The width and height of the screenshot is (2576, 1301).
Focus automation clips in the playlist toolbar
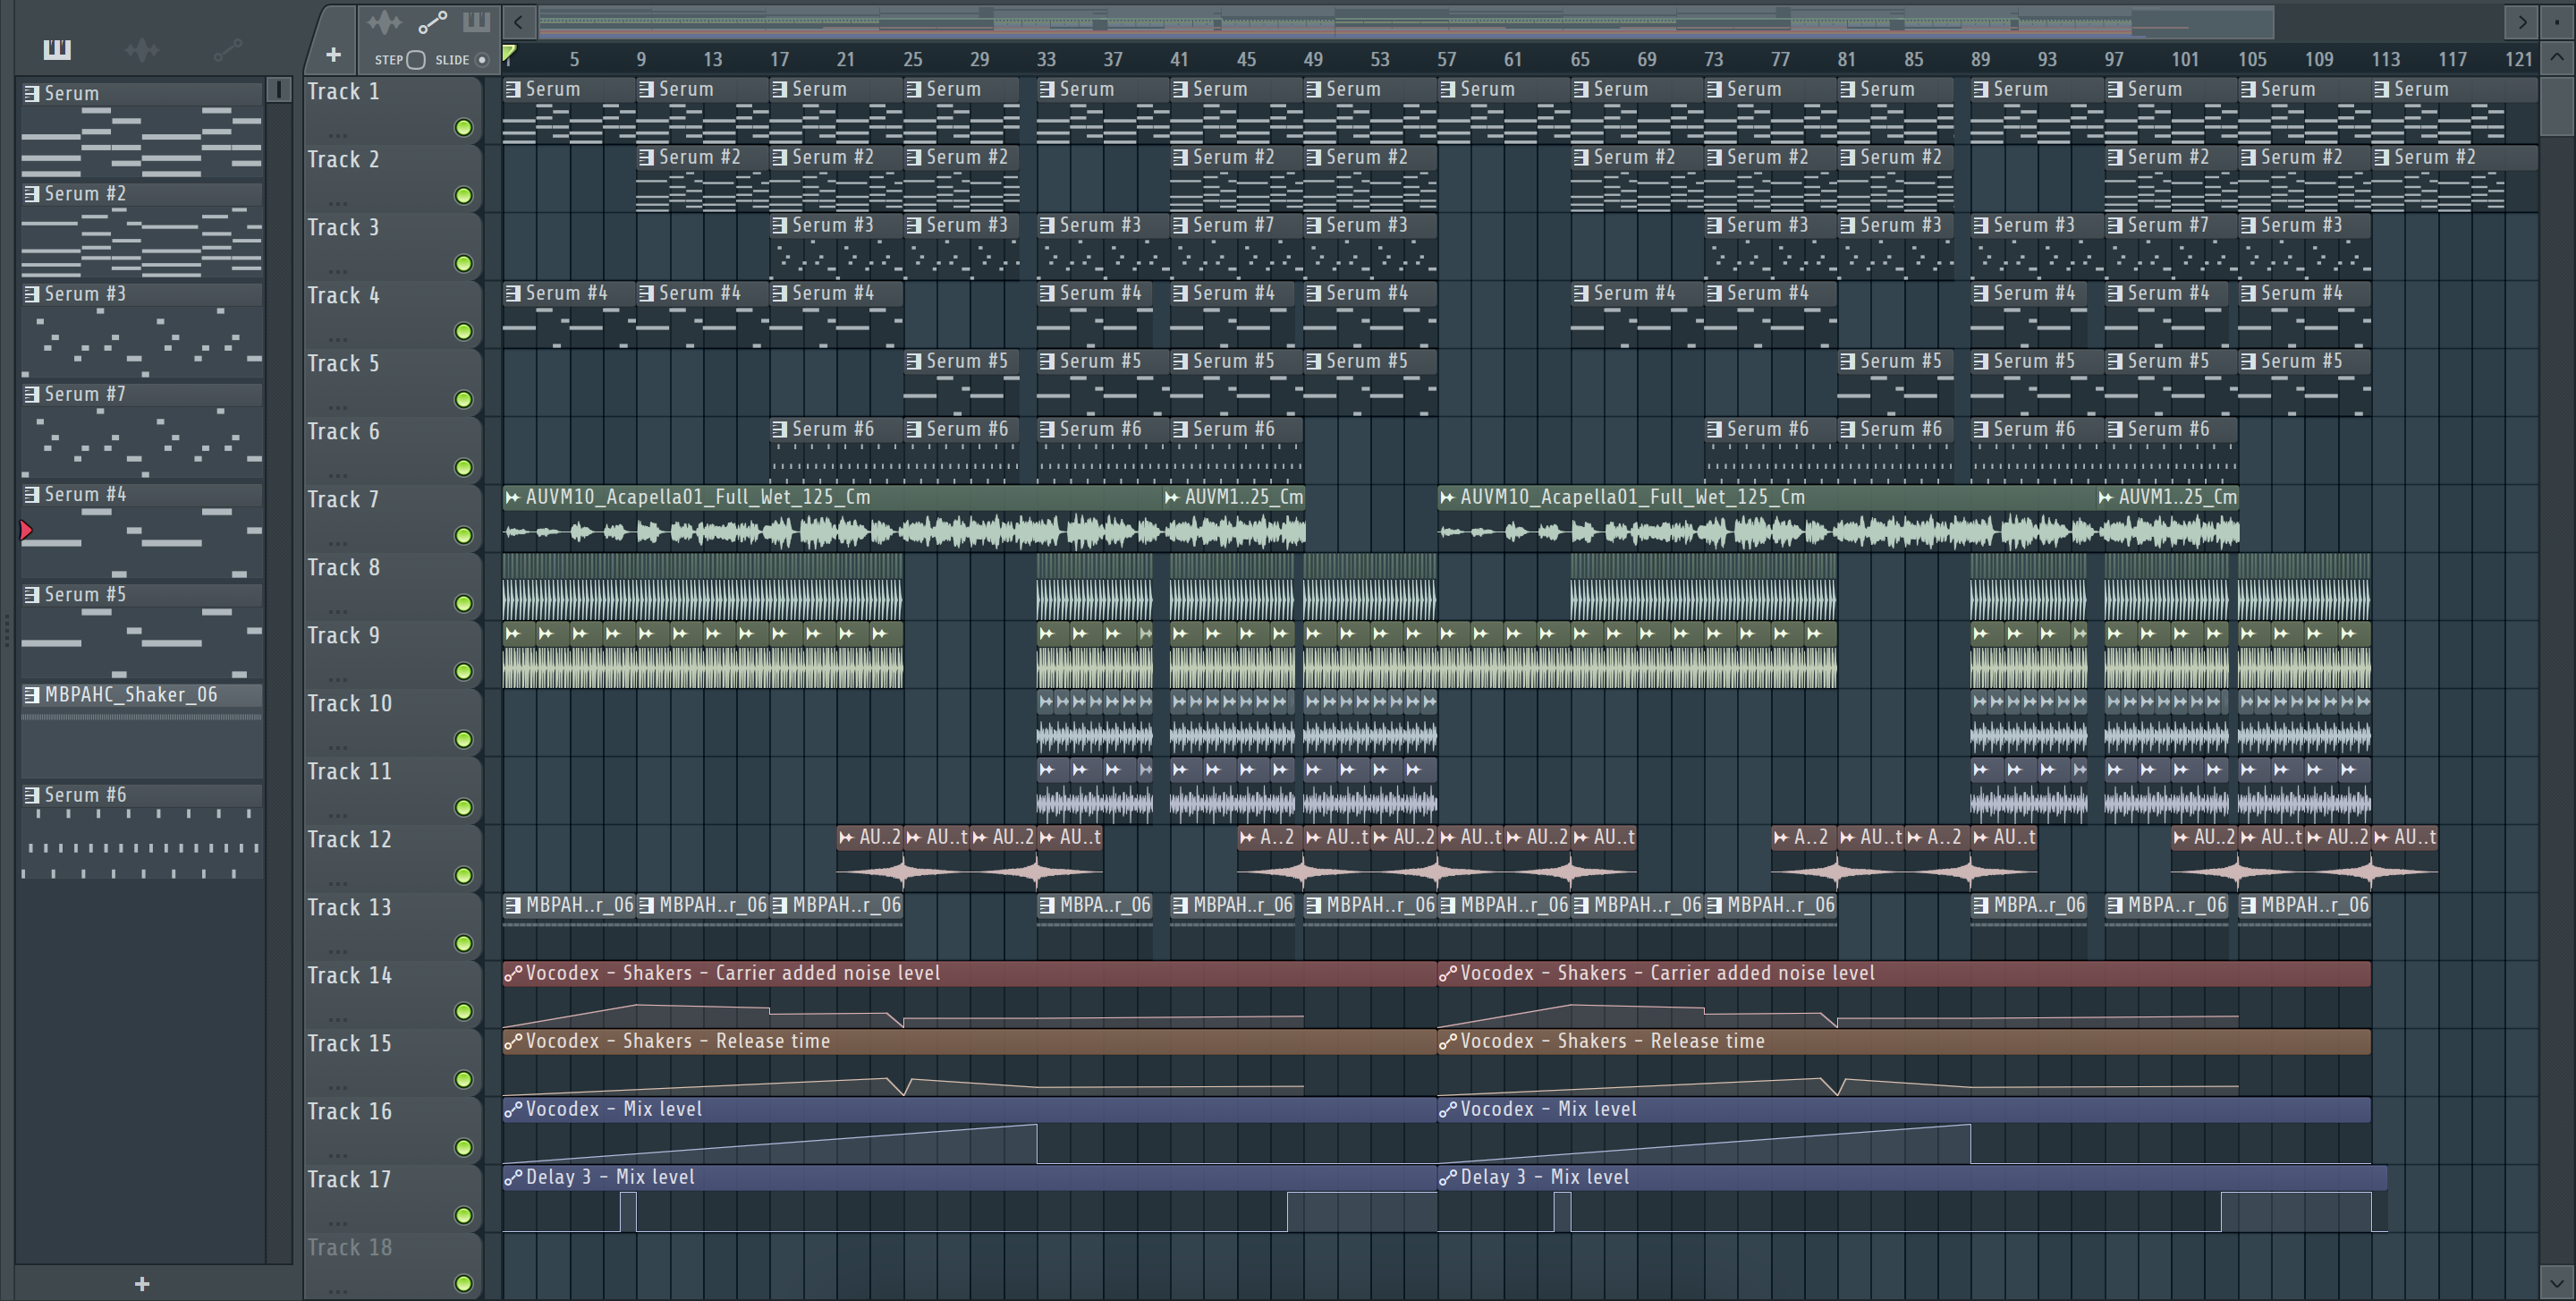tap(432, 22)
